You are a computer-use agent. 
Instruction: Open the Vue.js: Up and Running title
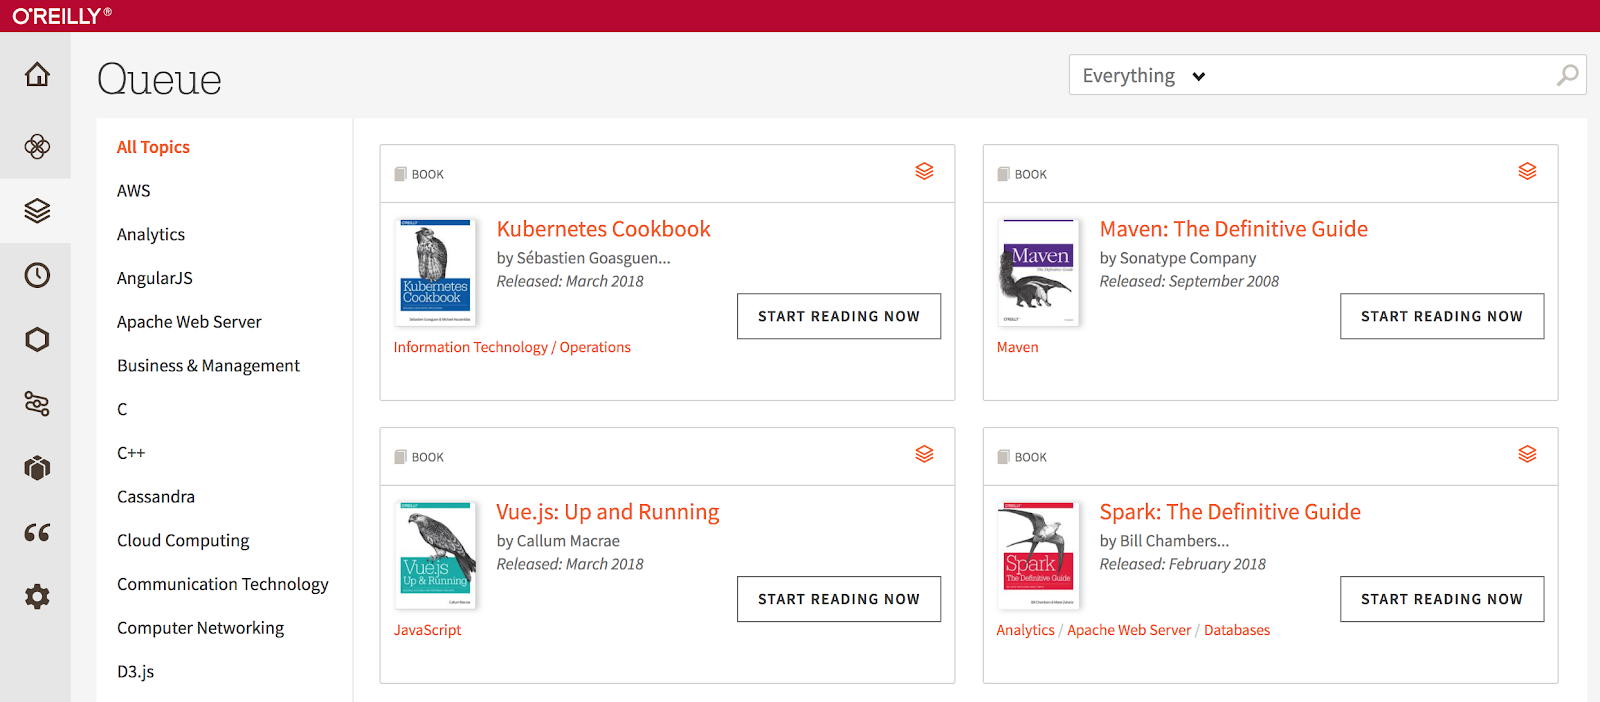(607, 512)
